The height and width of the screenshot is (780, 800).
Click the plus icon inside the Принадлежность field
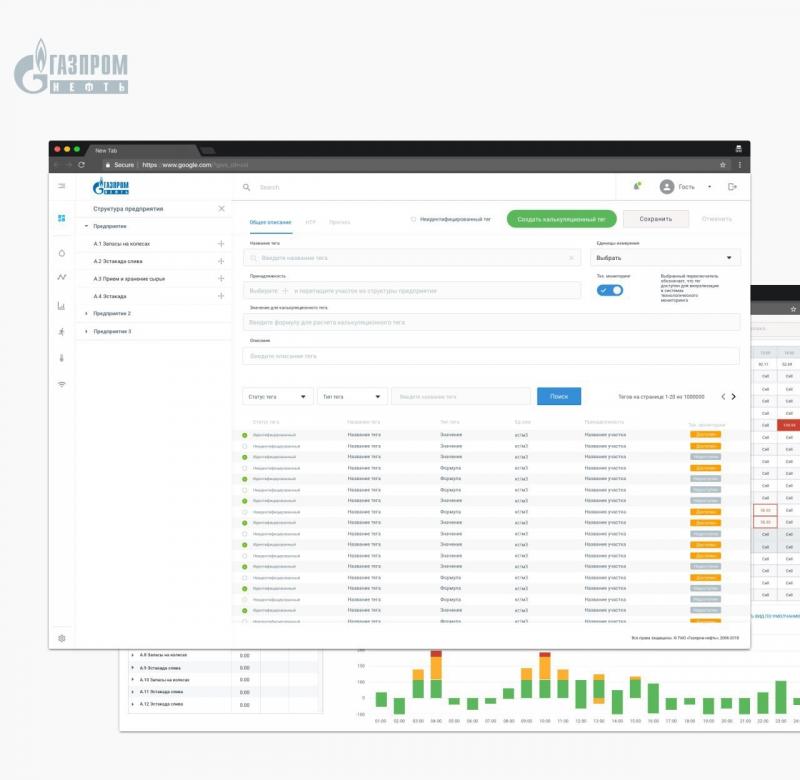[285, 291]
